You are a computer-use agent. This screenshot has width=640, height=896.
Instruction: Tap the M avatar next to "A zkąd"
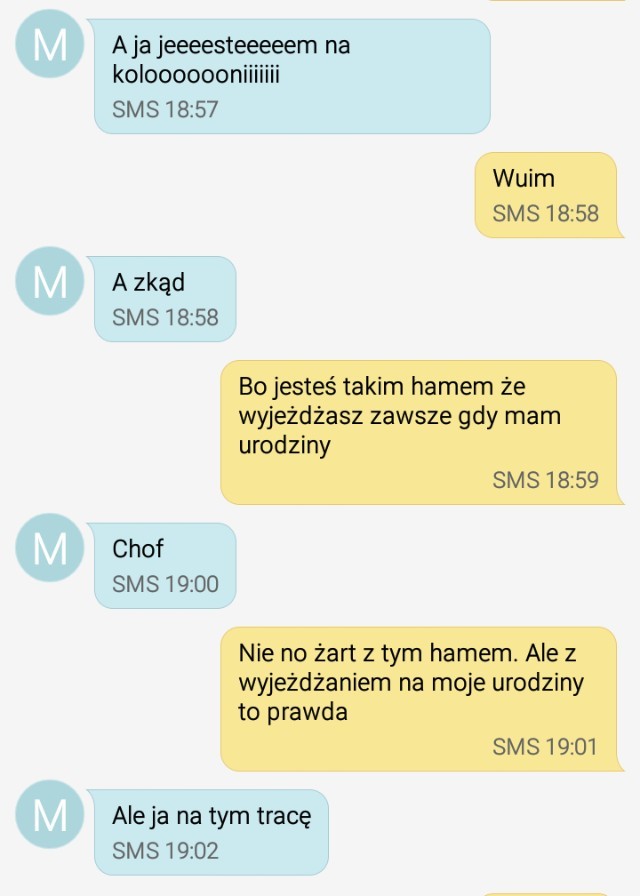click(50, 281)
